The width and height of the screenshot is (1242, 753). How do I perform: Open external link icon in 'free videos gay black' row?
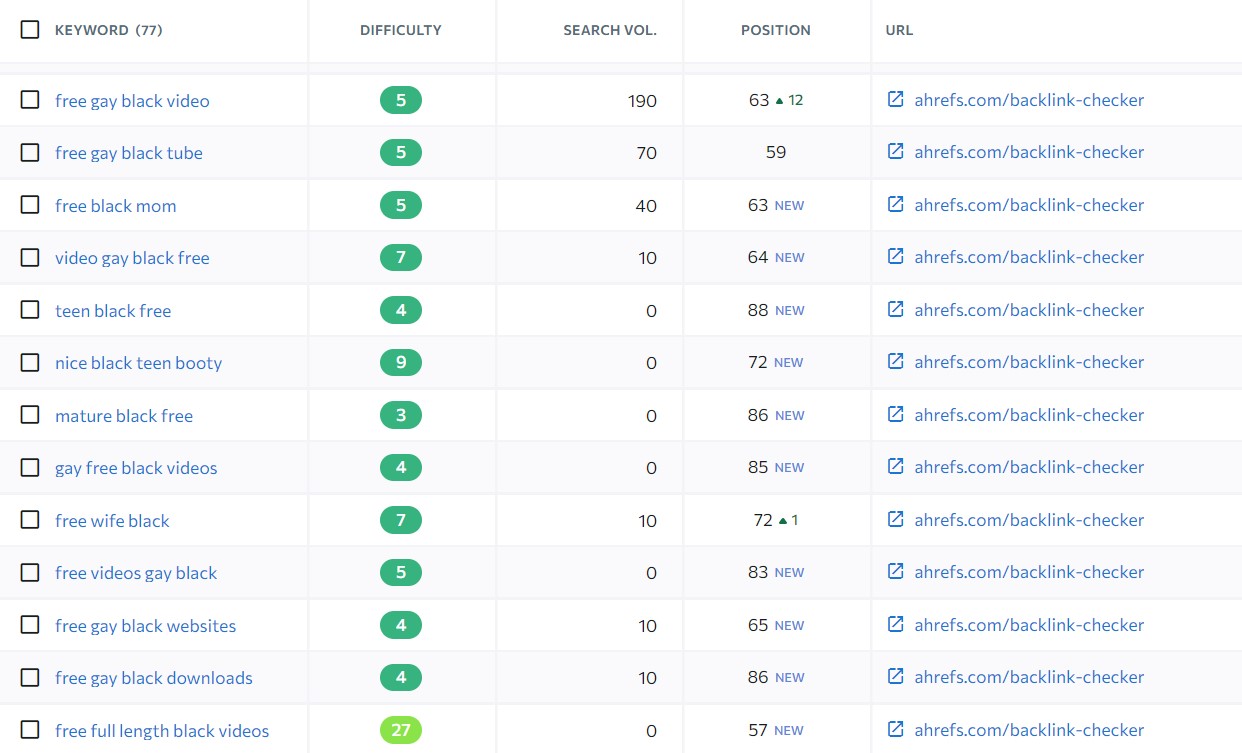click(896, 571)
